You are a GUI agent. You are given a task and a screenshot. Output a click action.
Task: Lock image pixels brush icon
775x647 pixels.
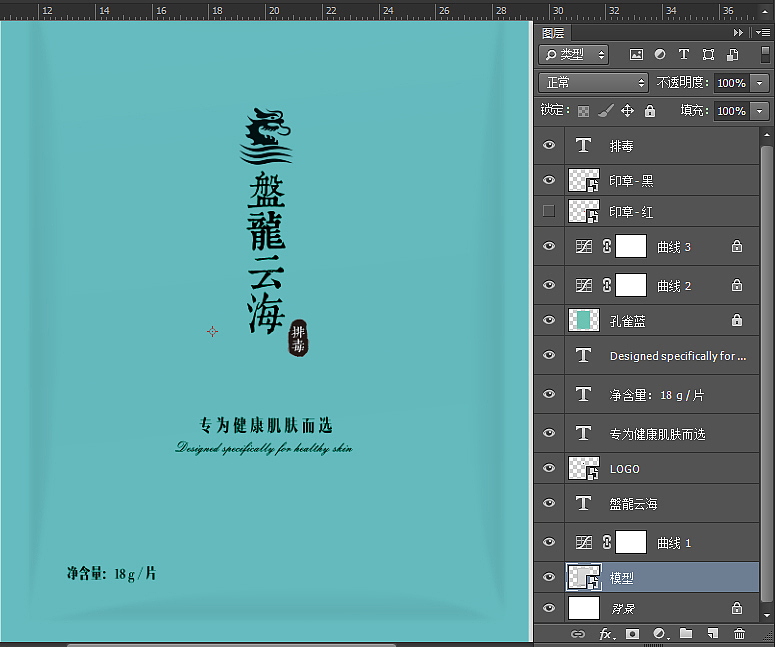click(605, 110)
